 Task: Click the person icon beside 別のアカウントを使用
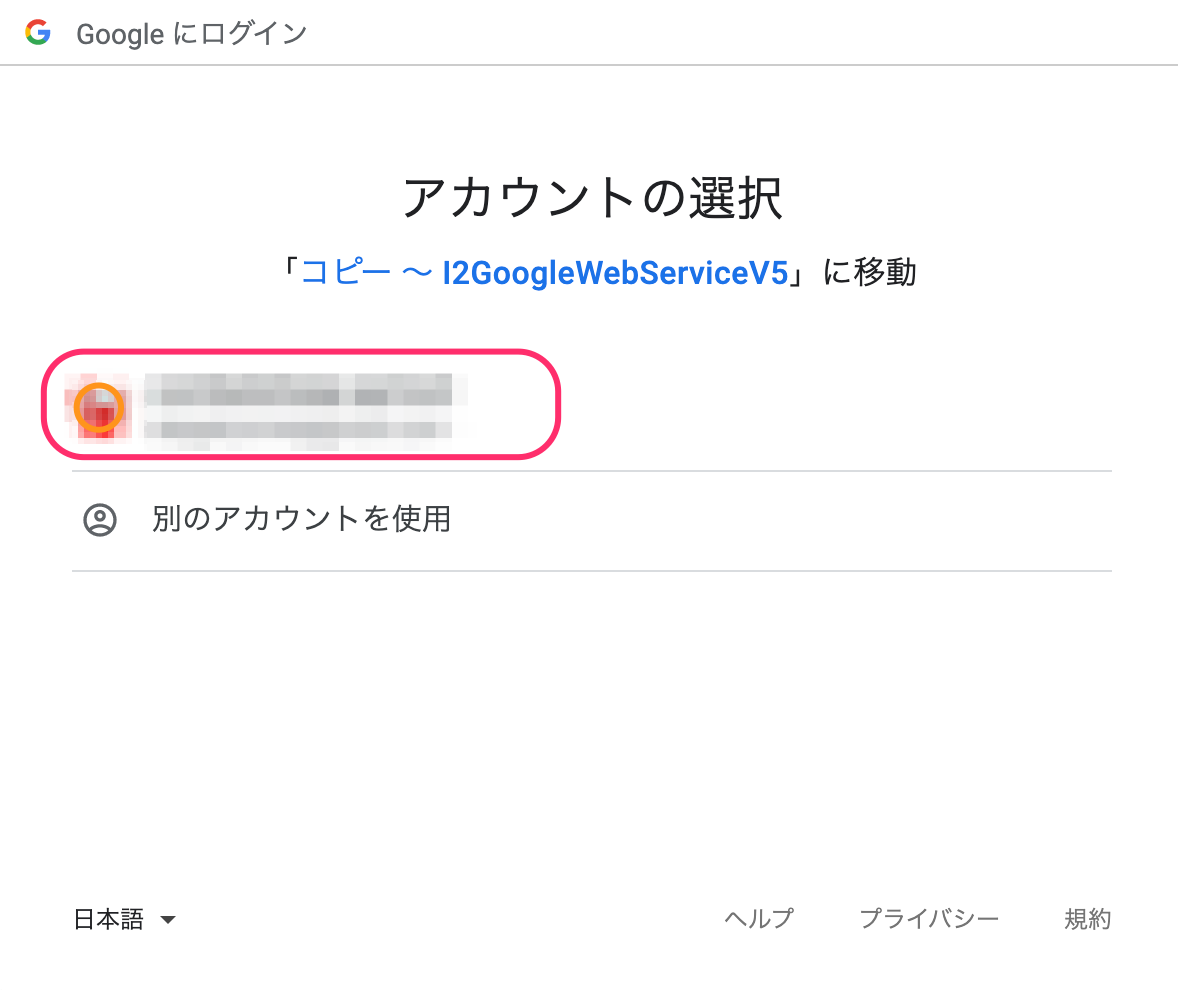(100, 520)
